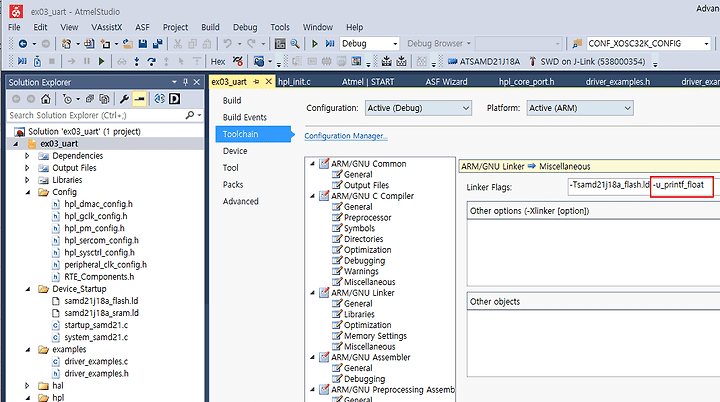The image size is (720, 402).
Task: Click the Save All icon
Action: [x=158, y=44]
